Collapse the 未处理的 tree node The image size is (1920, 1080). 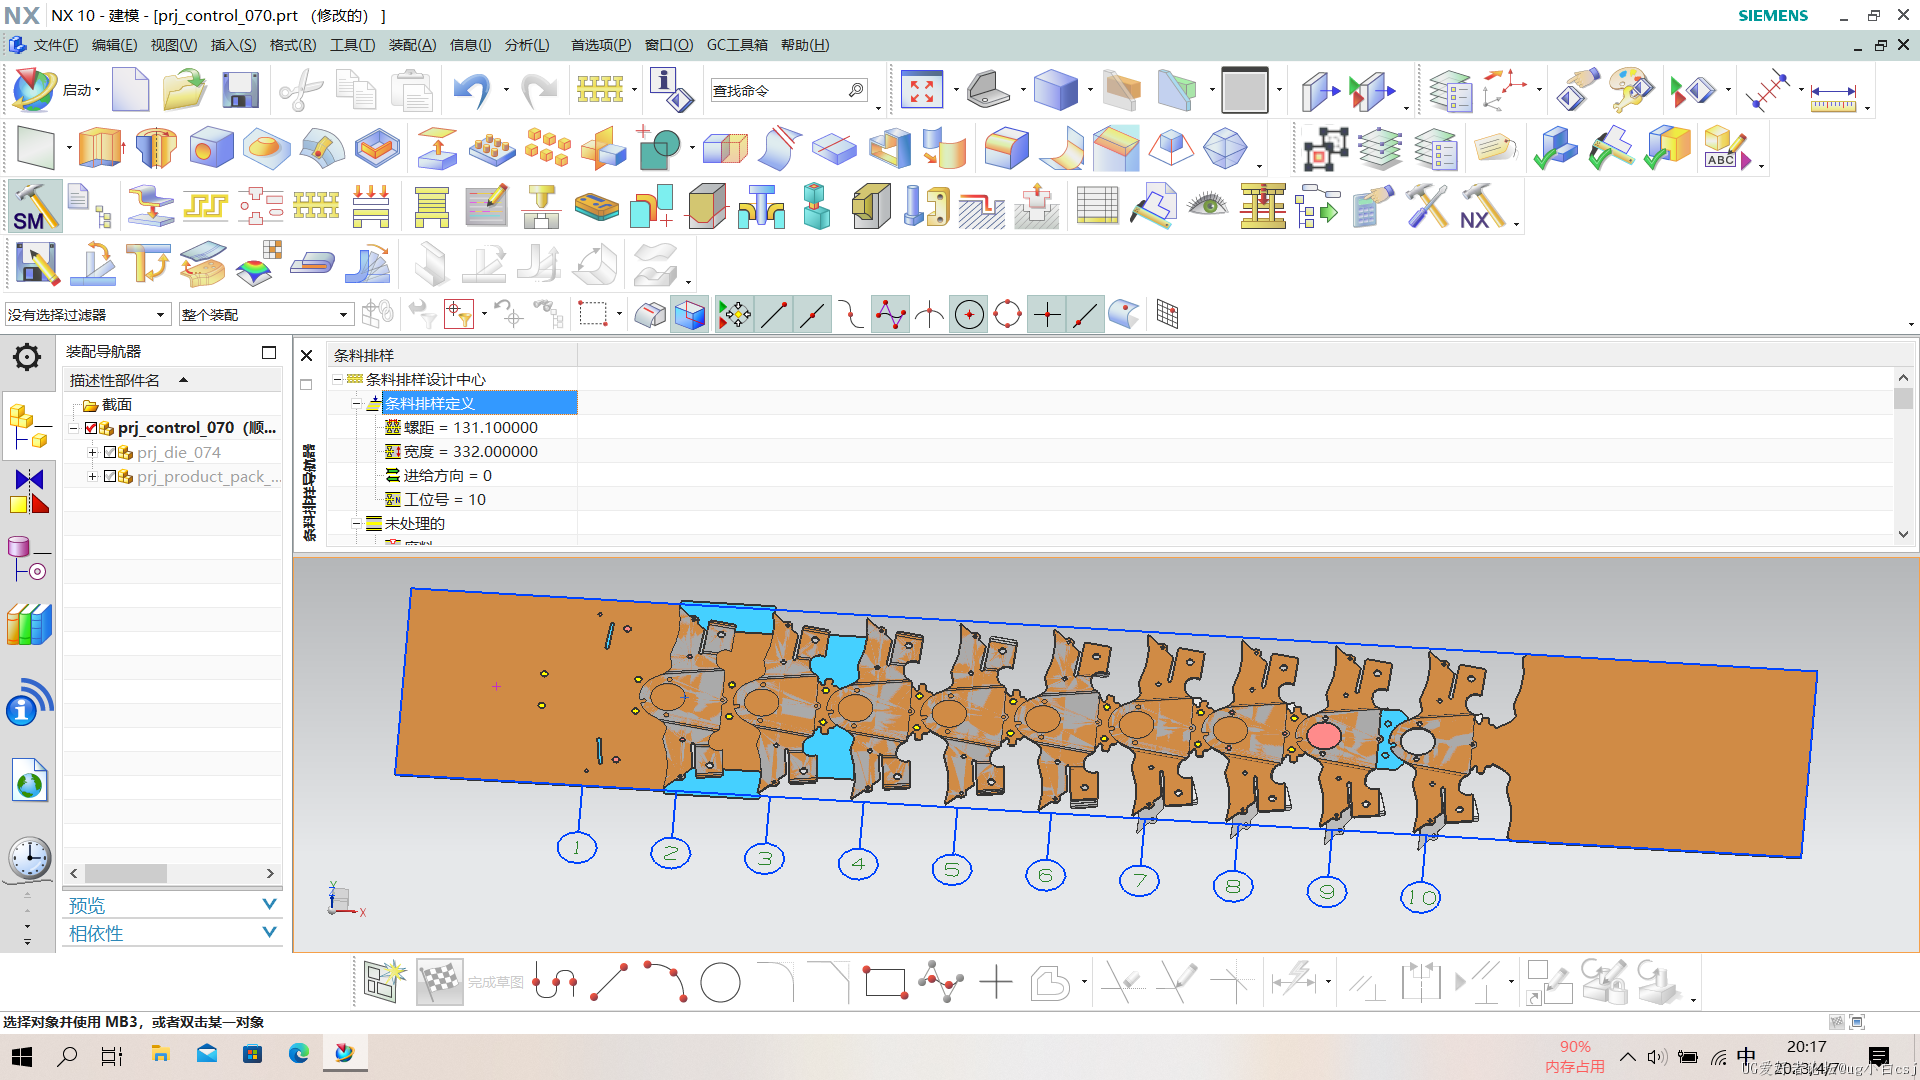(356, 523)
